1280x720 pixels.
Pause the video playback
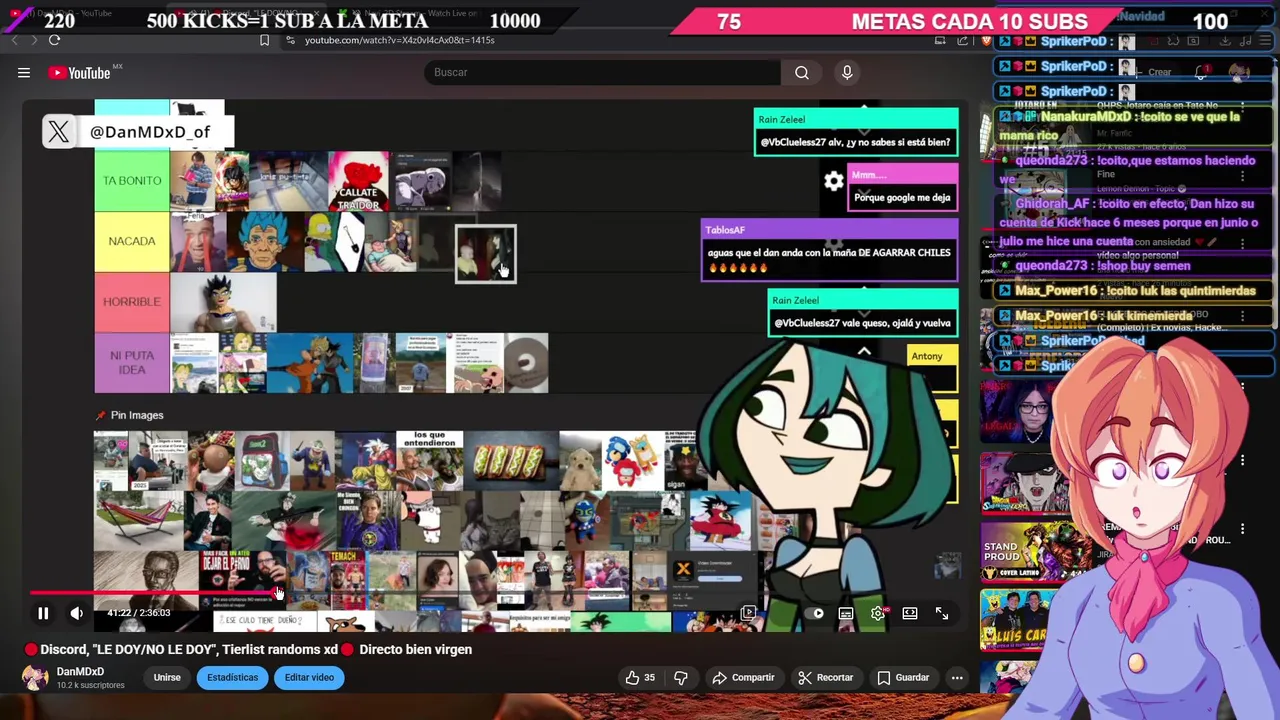43,613
